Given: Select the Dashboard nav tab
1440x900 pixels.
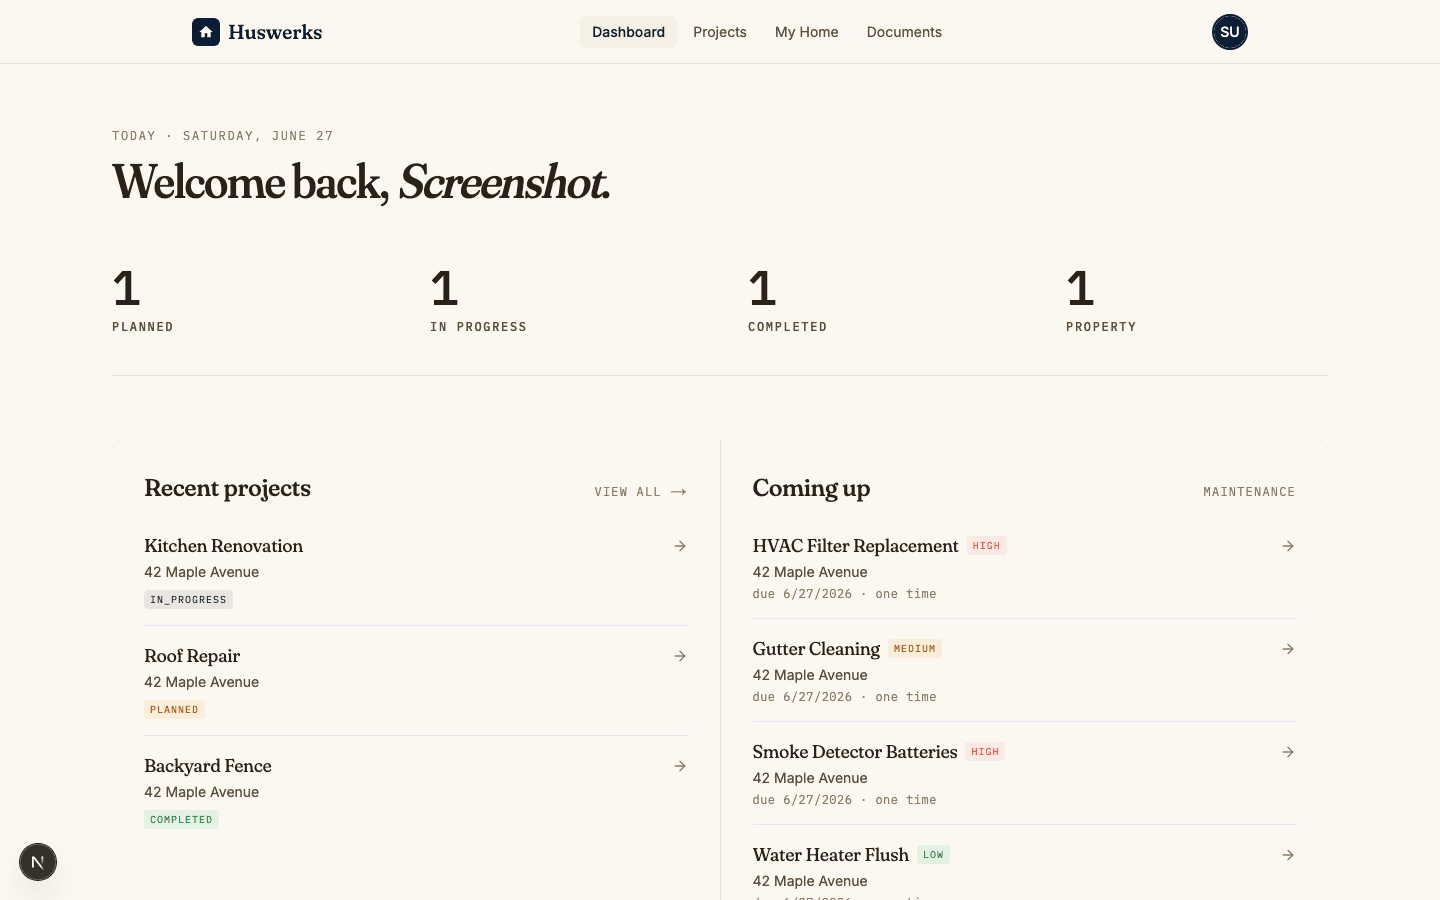Looking at the screenshot, I should (628, 32).
